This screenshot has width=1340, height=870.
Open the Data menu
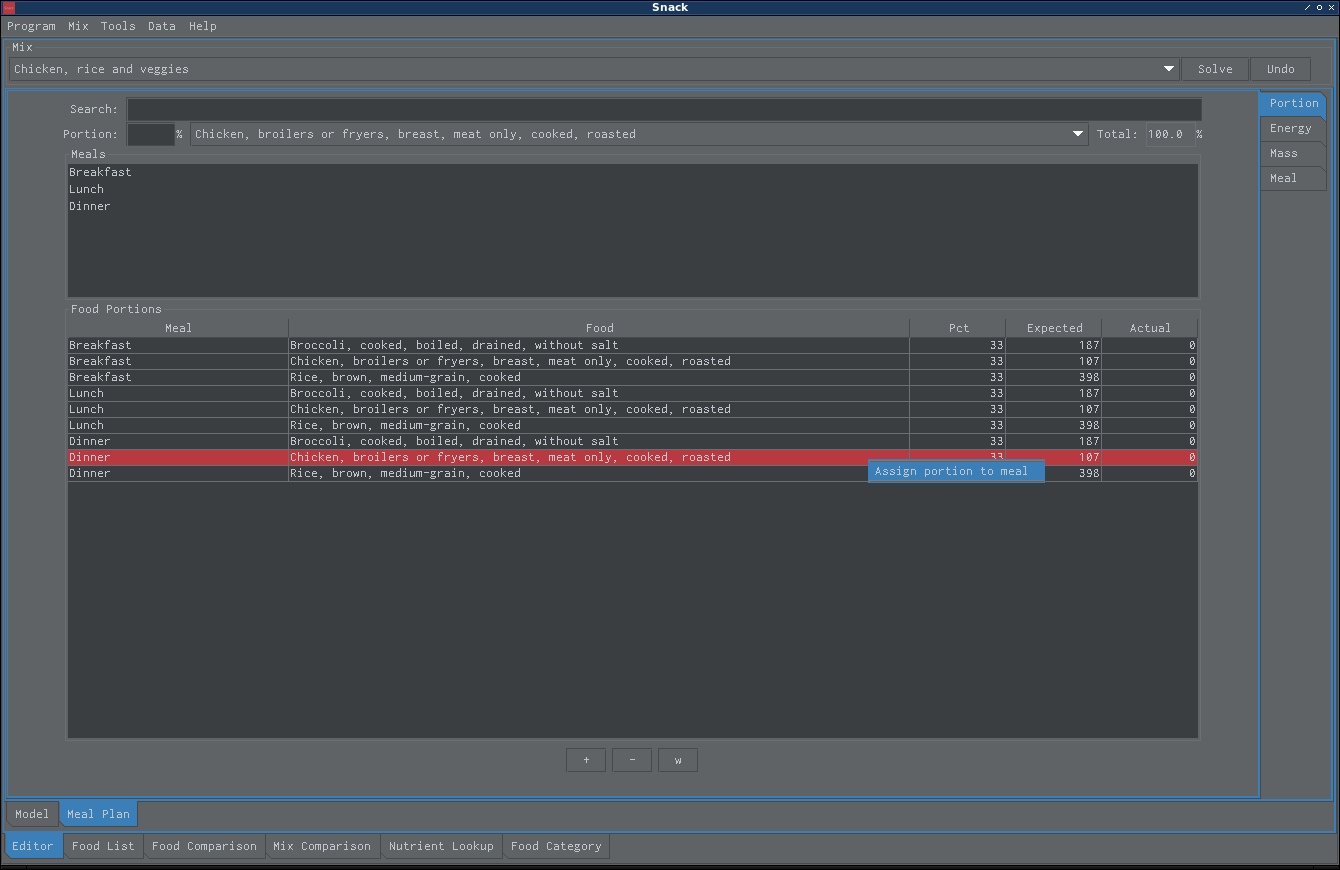point(162,26)
